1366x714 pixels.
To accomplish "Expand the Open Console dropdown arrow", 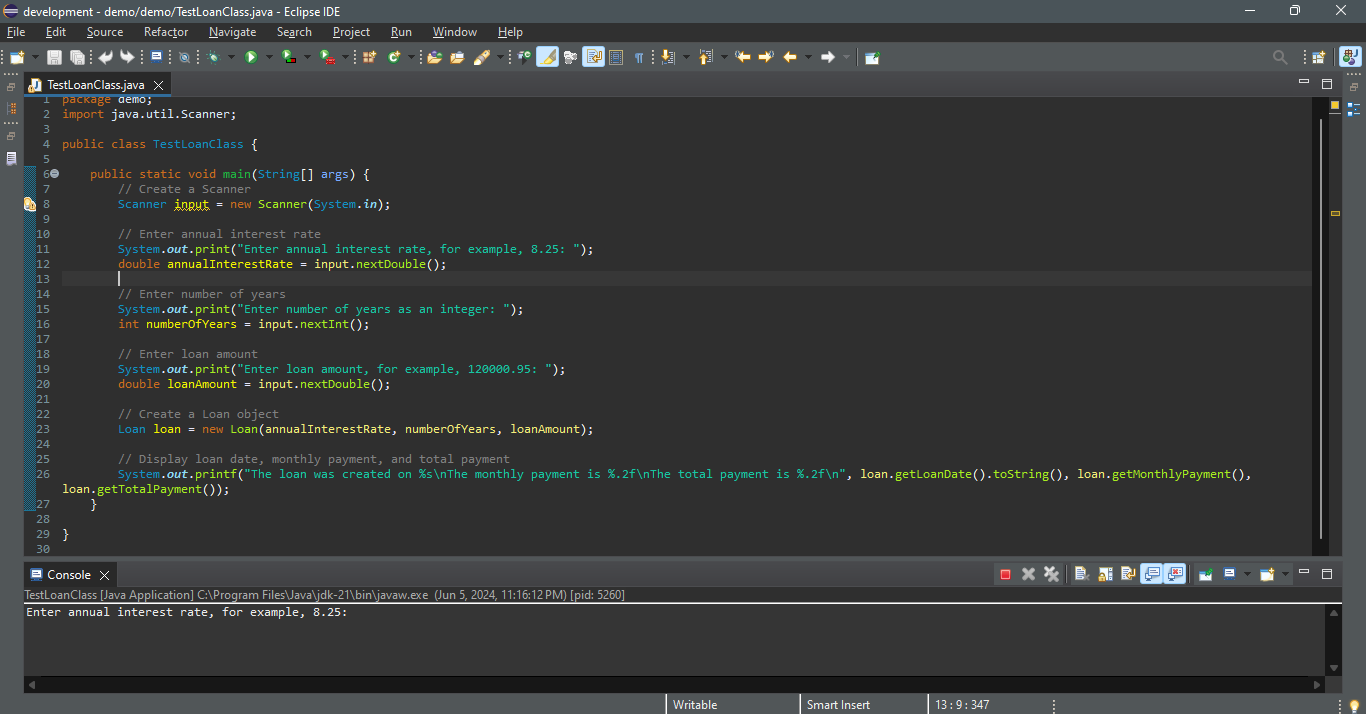I will (1286, 574).
